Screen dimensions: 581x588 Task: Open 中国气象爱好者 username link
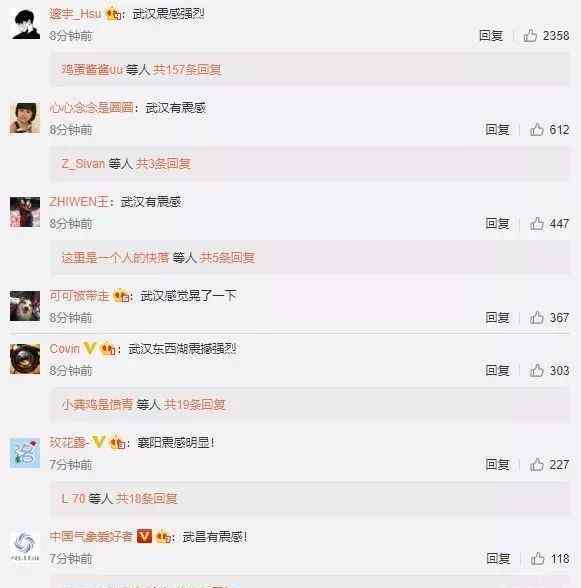(91, 537)
